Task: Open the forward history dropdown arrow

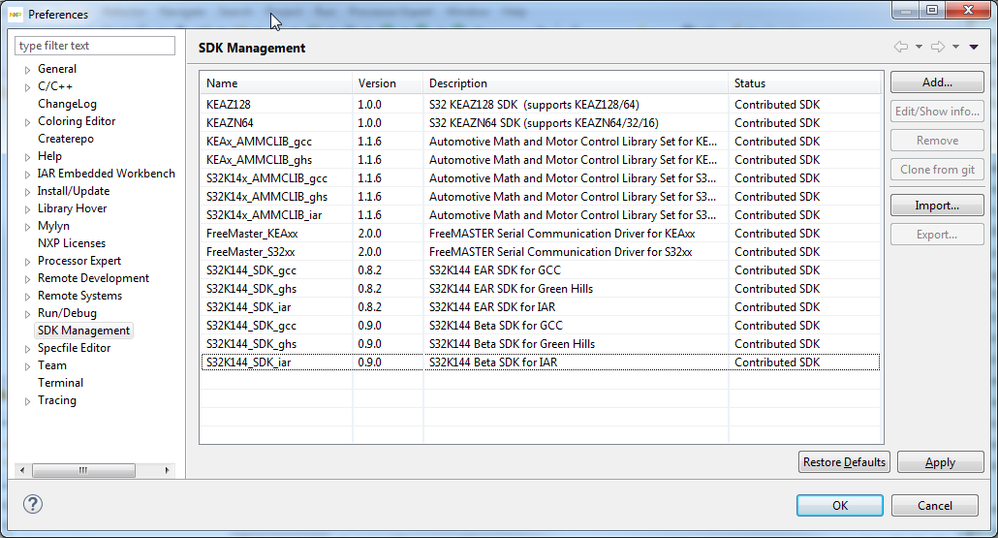Action: click(955, 46)
